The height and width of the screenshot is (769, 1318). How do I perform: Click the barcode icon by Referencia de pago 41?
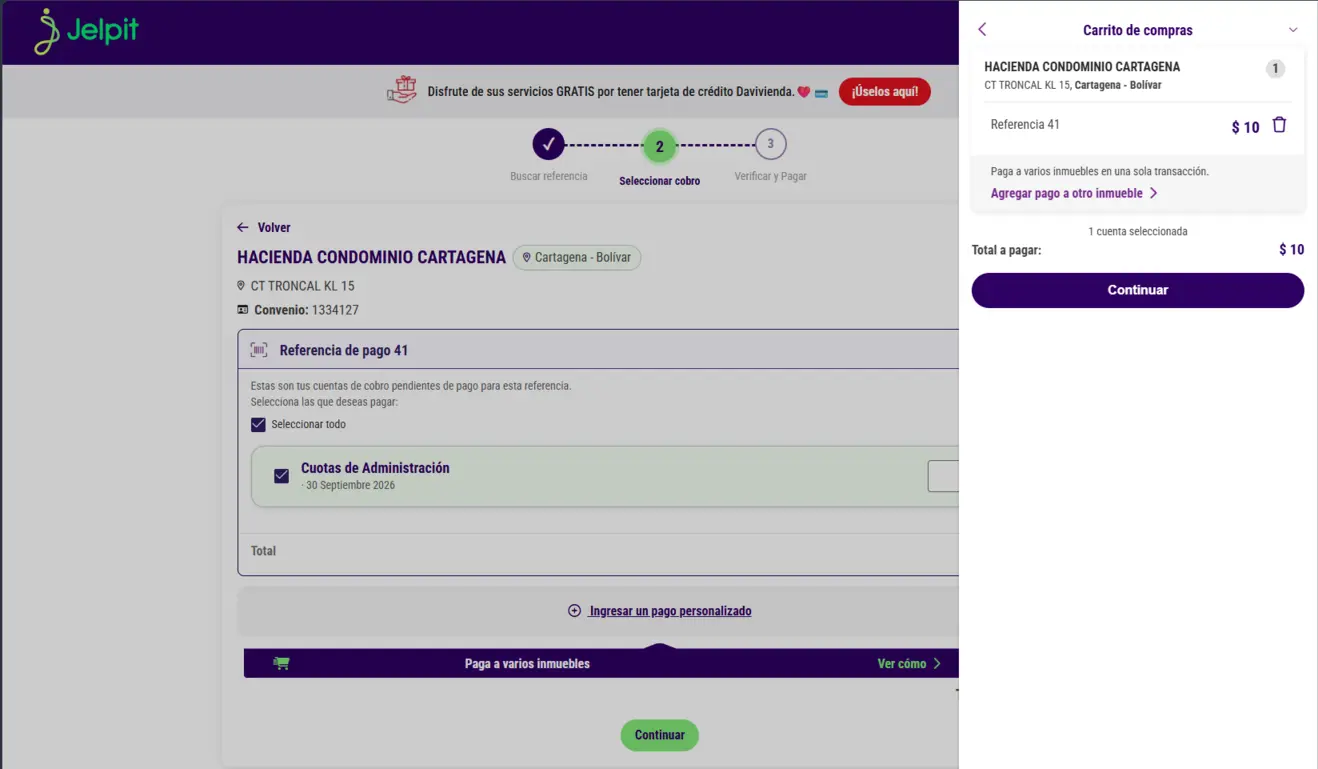(259, 350)
